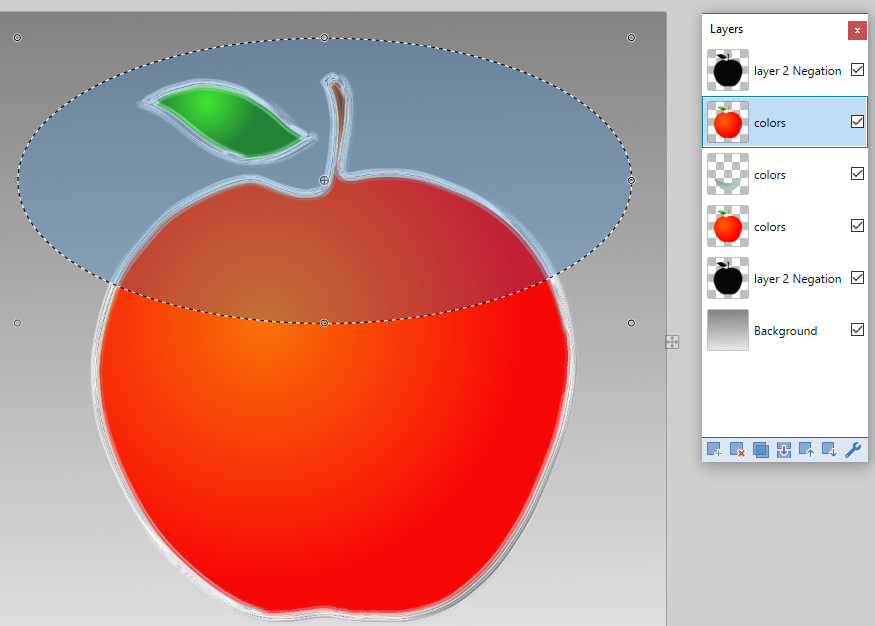875x626 pixels.
Task: Click 'layer 2 Negation' name just above Background
Action: [797, 279]
